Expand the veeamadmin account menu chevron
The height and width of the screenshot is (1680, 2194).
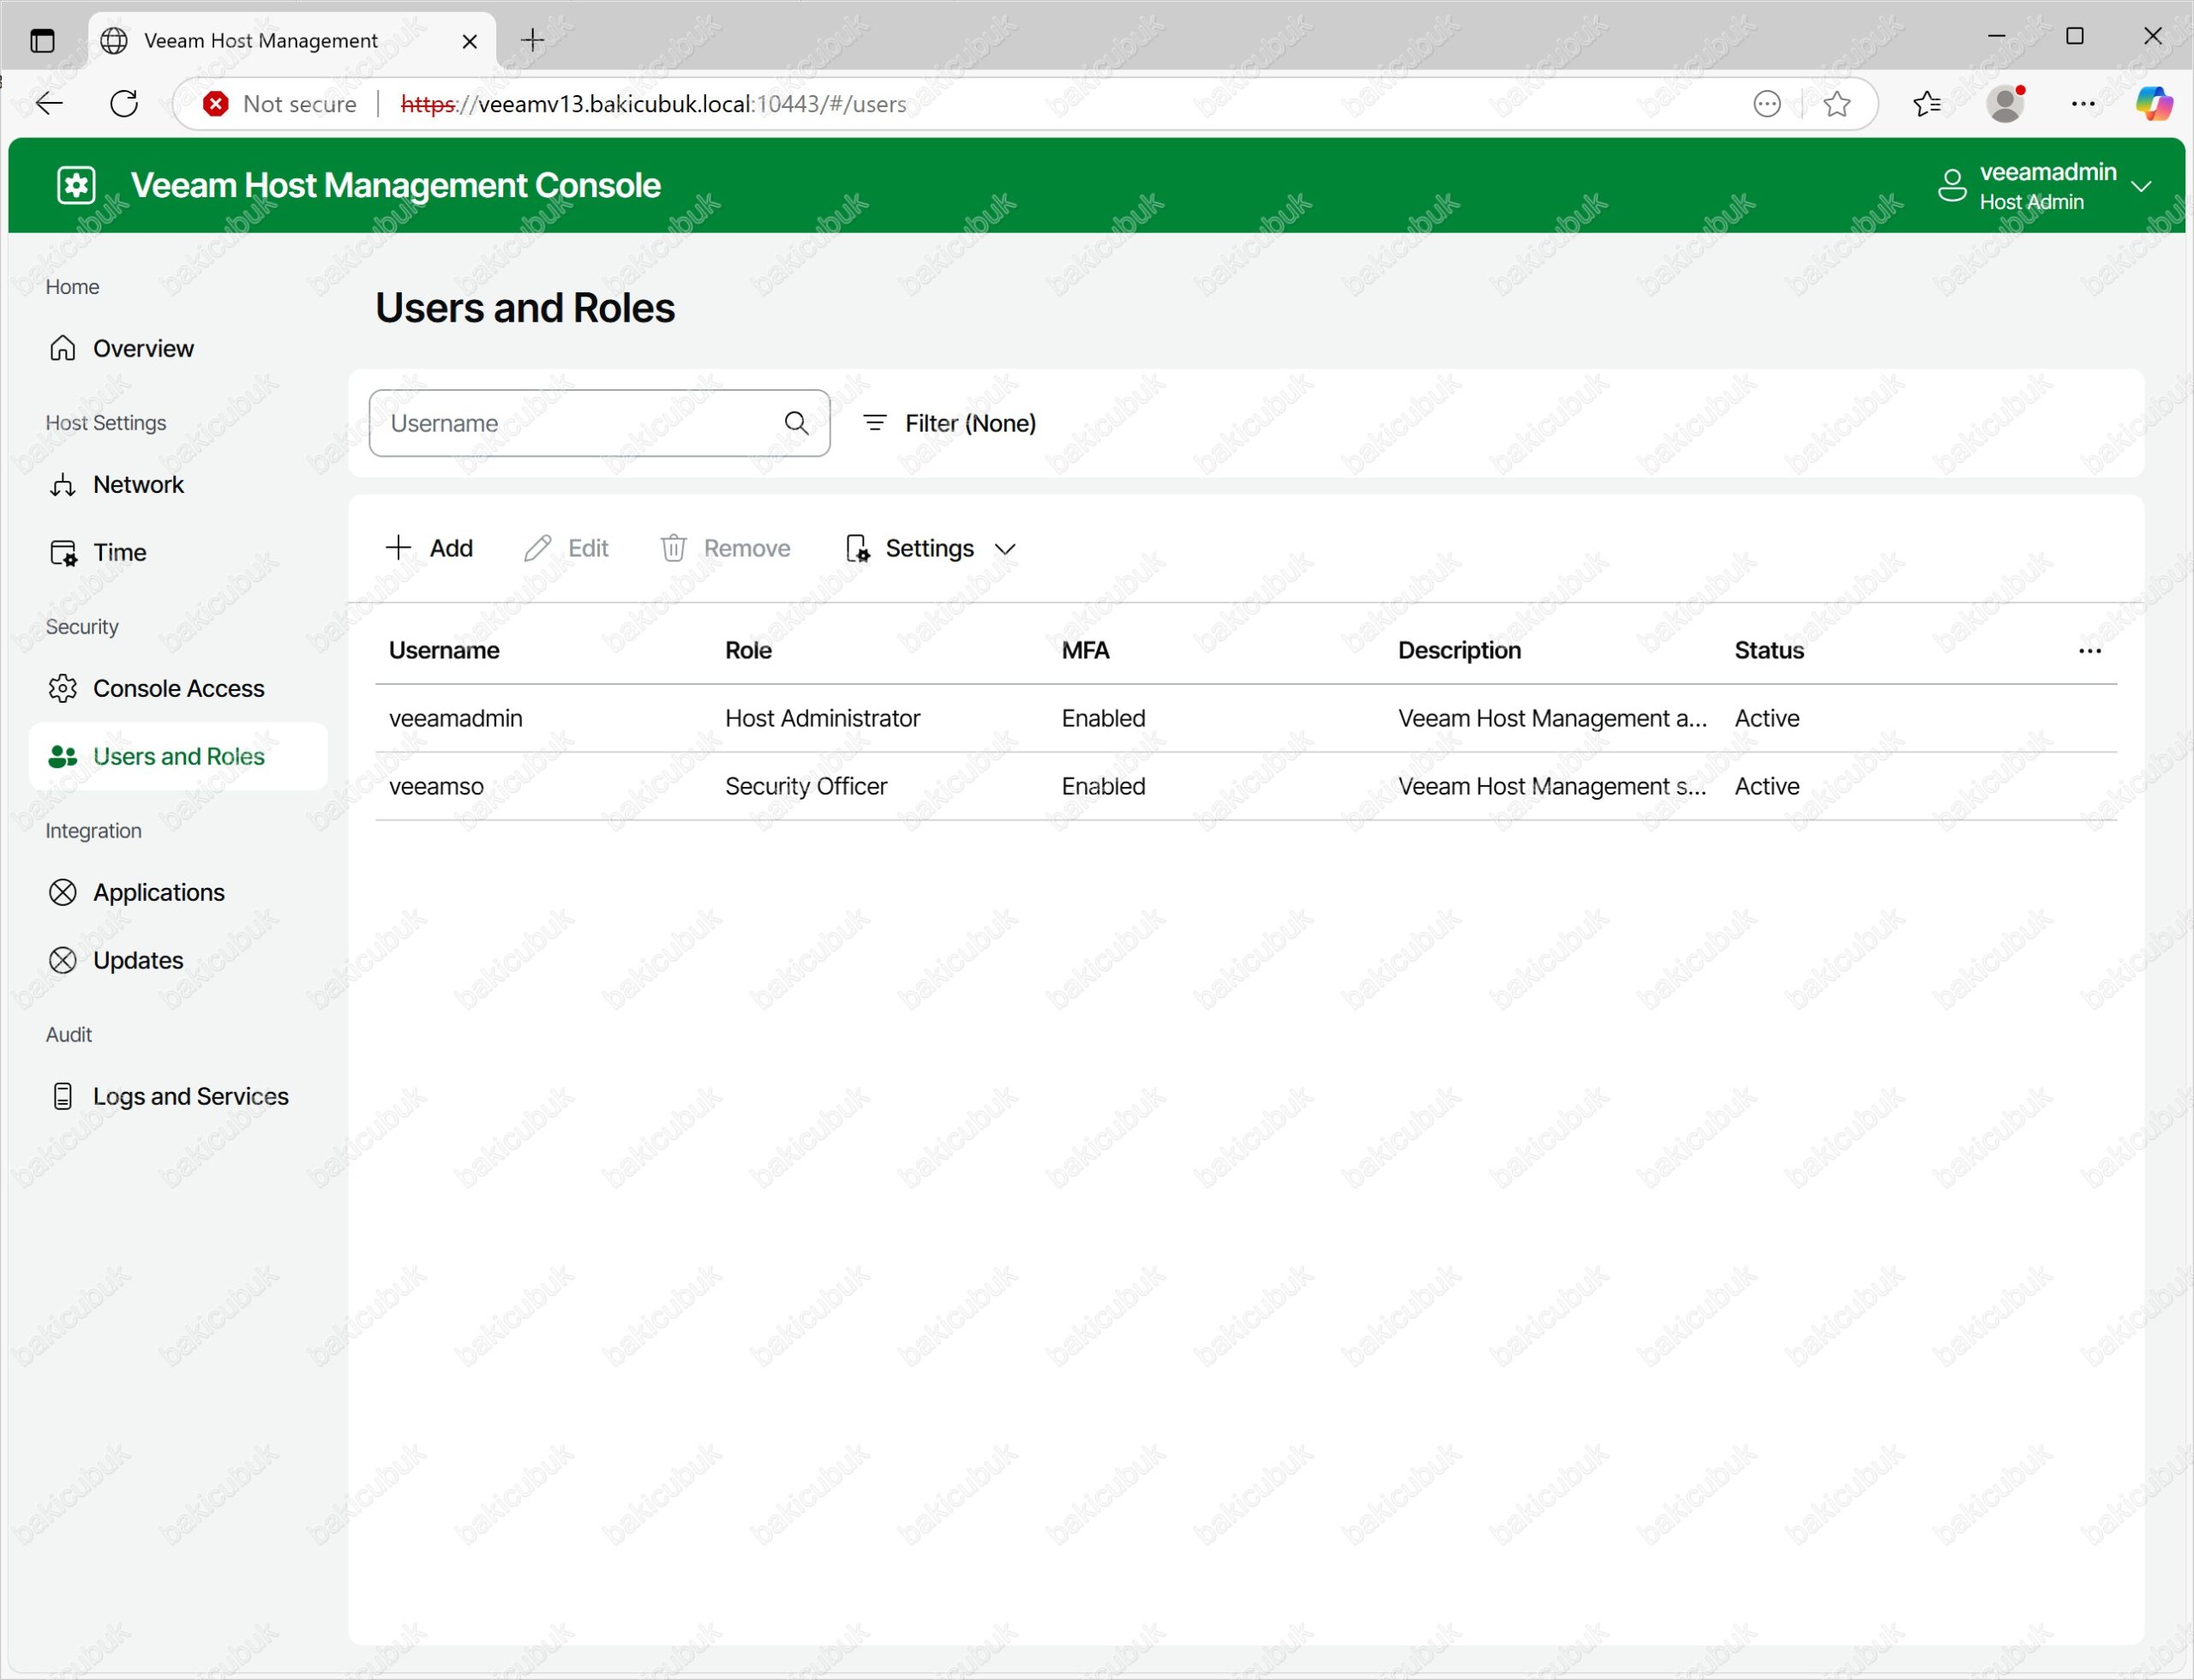click(x=2141, y=187)
